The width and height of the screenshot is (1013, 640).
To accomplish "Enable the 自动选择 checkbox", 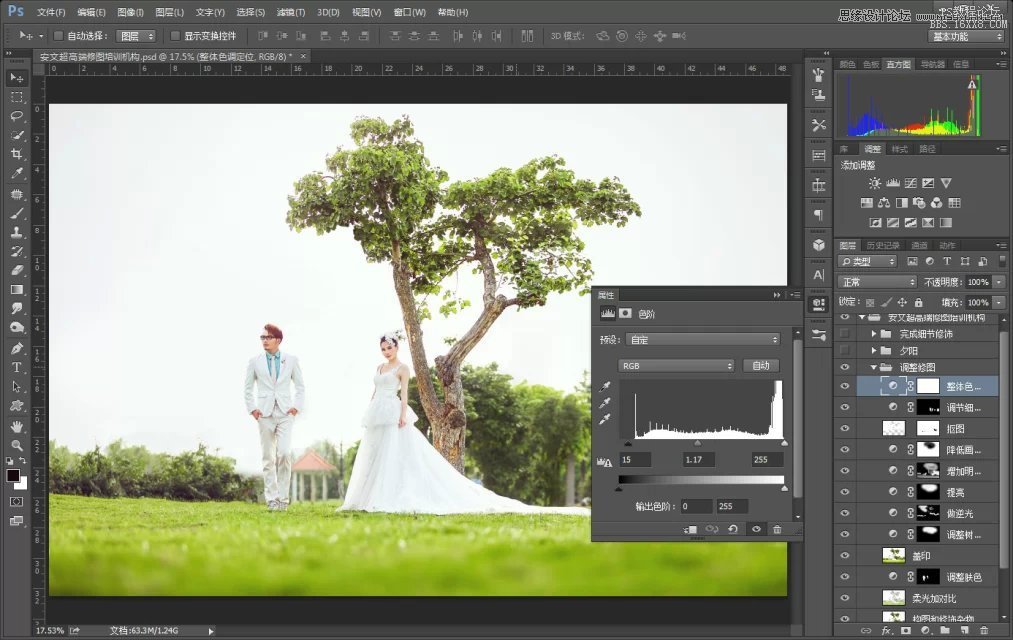I will pyautogui.click(x=58, y=36).
